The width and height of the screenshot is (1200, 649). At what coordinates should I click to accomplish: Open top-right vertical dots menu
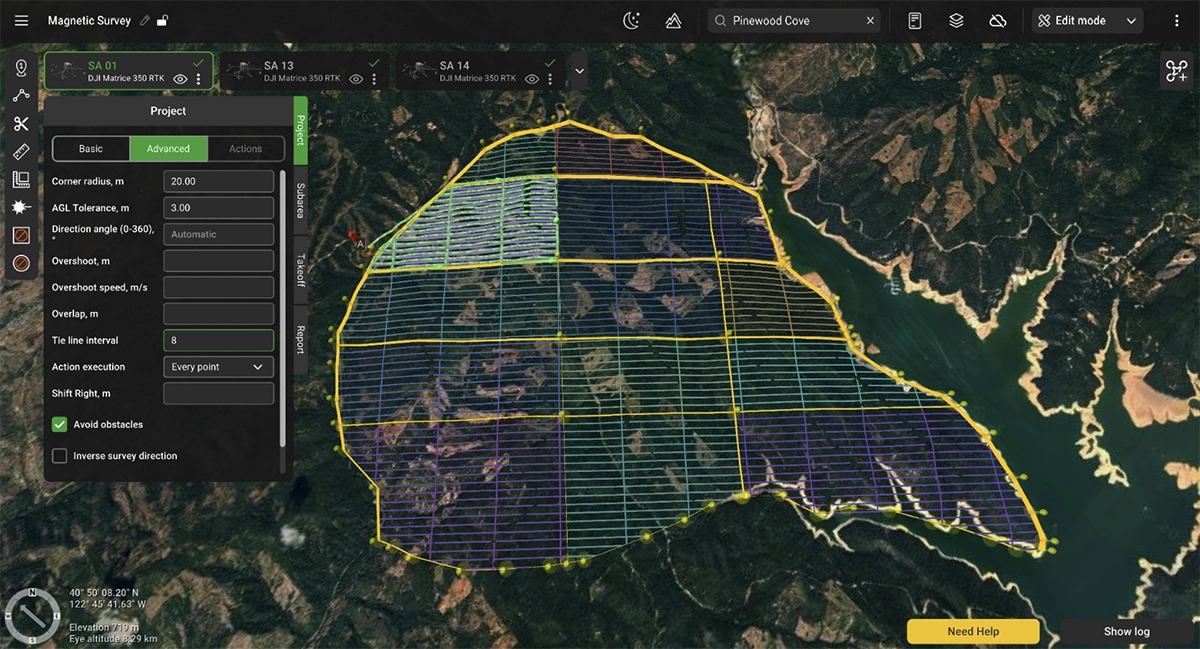(x=1177, y=20)
